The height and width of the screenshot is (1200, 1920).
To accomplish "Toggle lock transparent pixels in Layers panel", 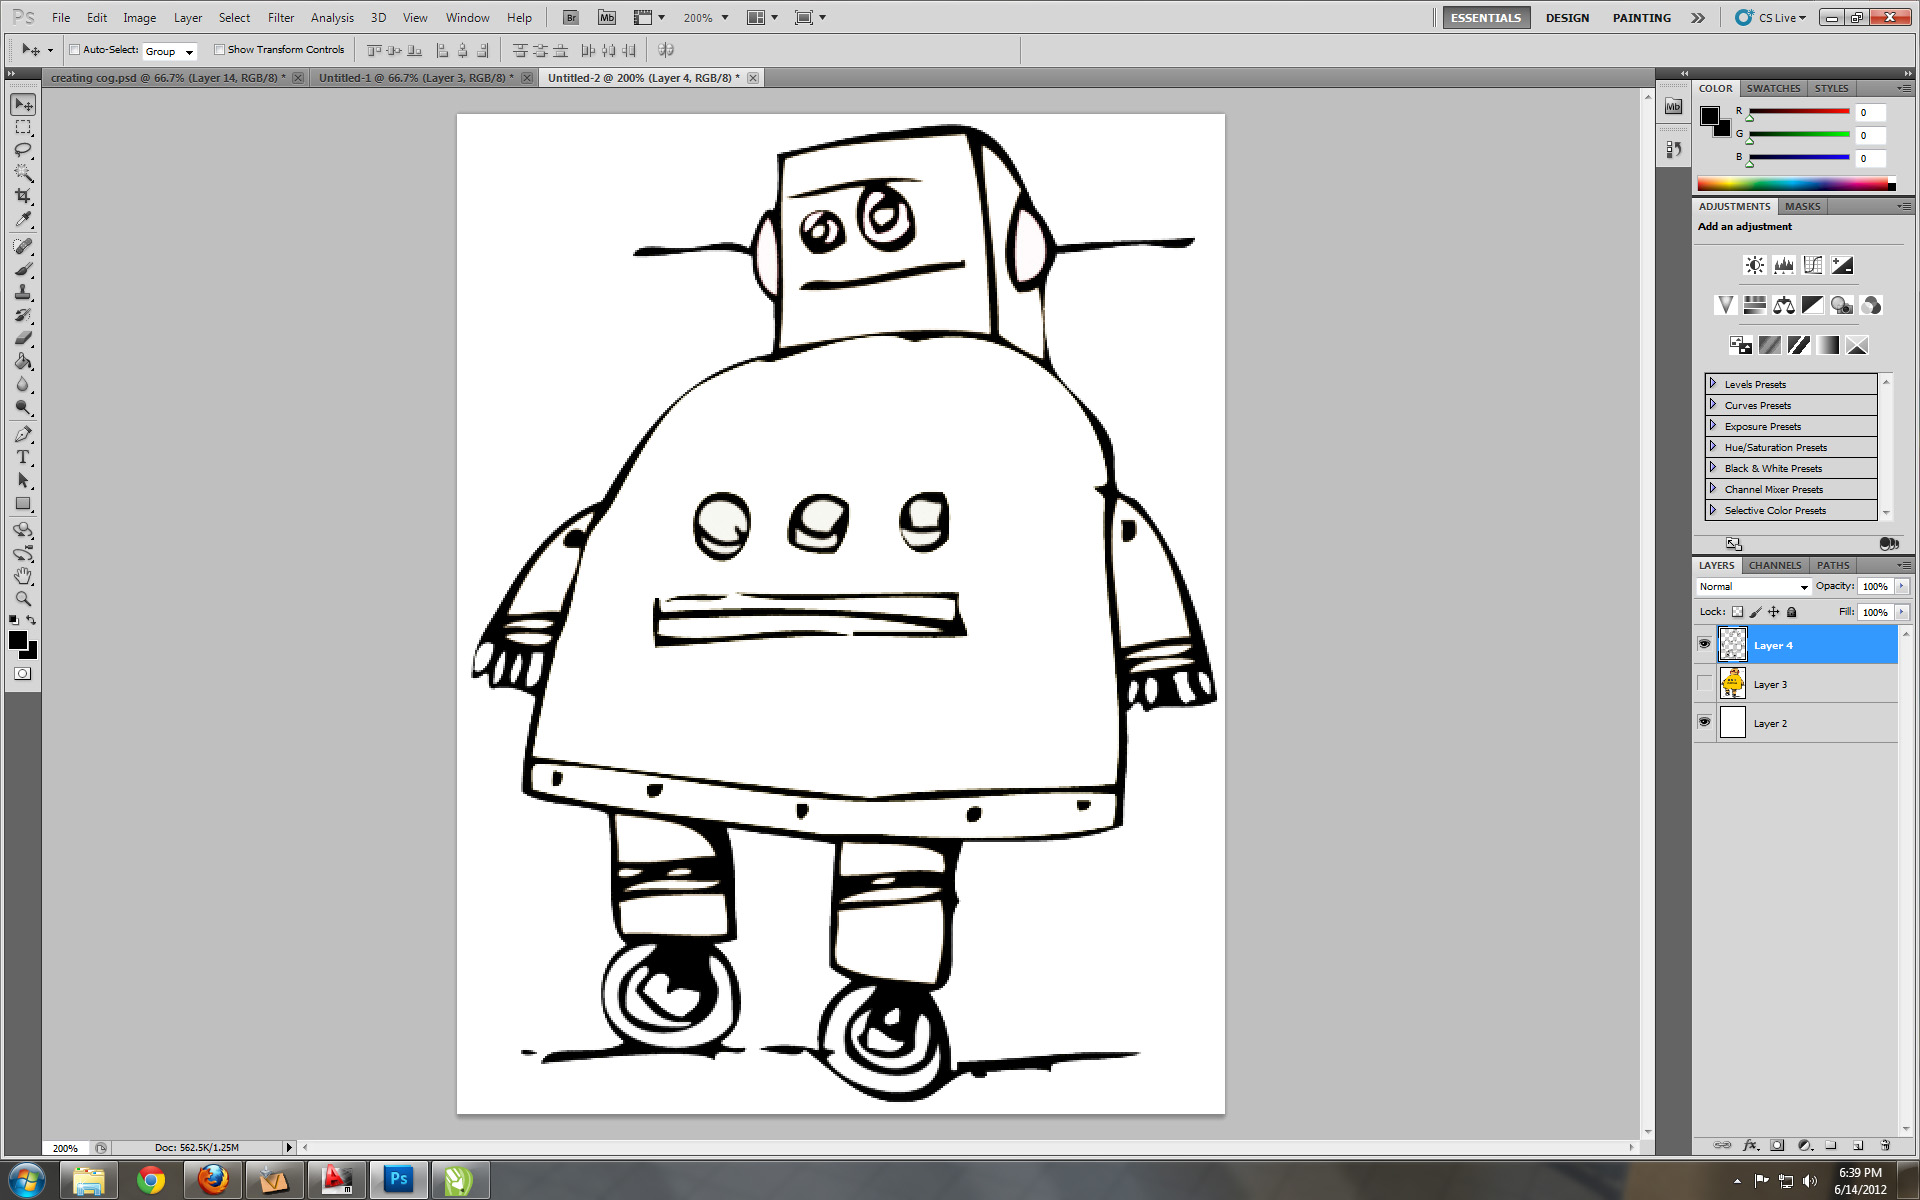I will tap(1737, 612).
